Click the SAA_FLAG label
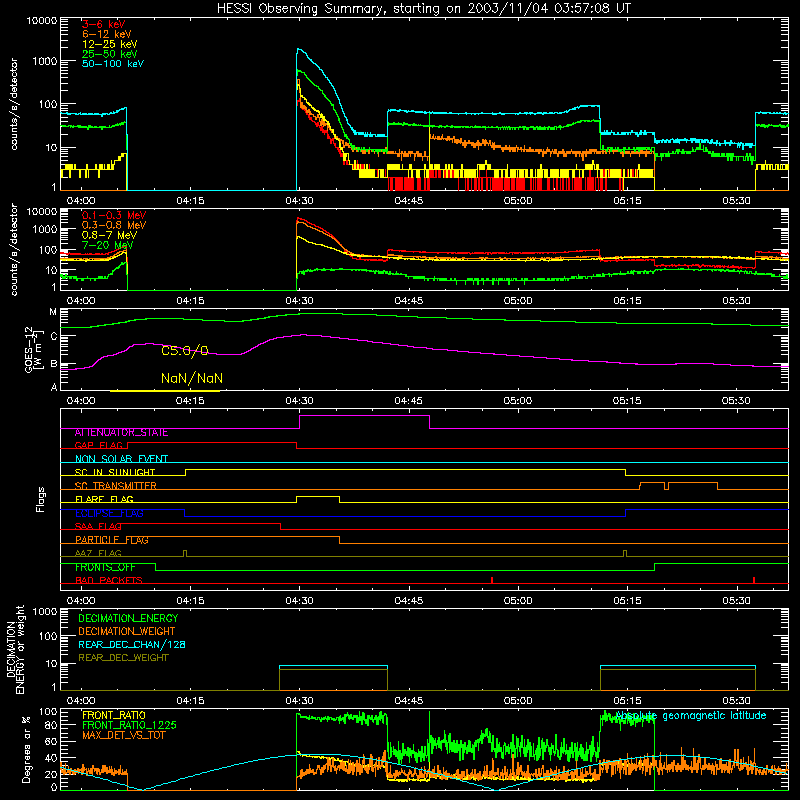The width and height of the screenshot is (800, 800). click(98, 526)
